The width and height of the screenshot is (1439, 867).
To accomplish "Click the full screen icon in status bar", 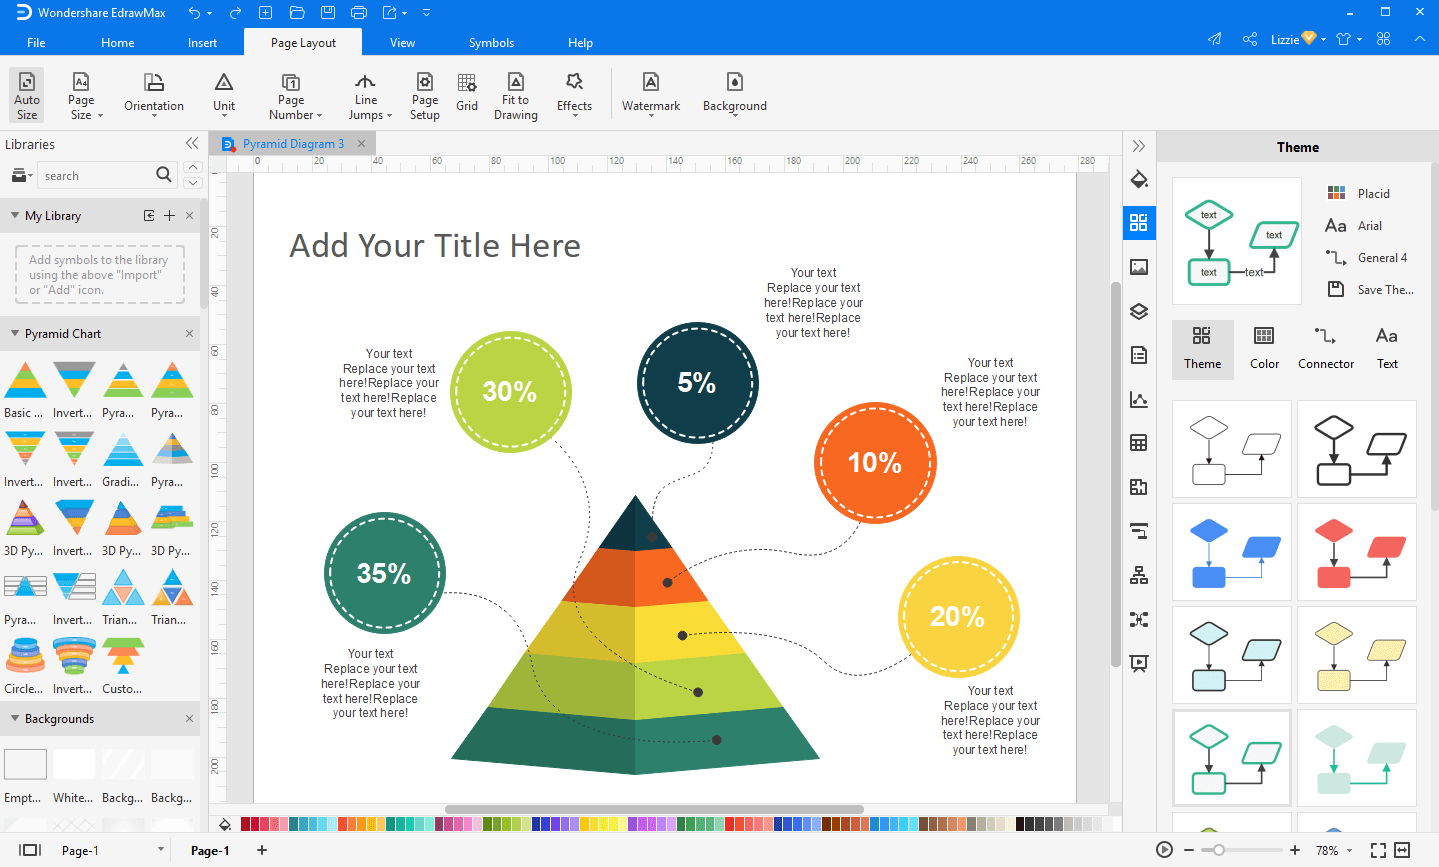I will [x=1378, y=850].
